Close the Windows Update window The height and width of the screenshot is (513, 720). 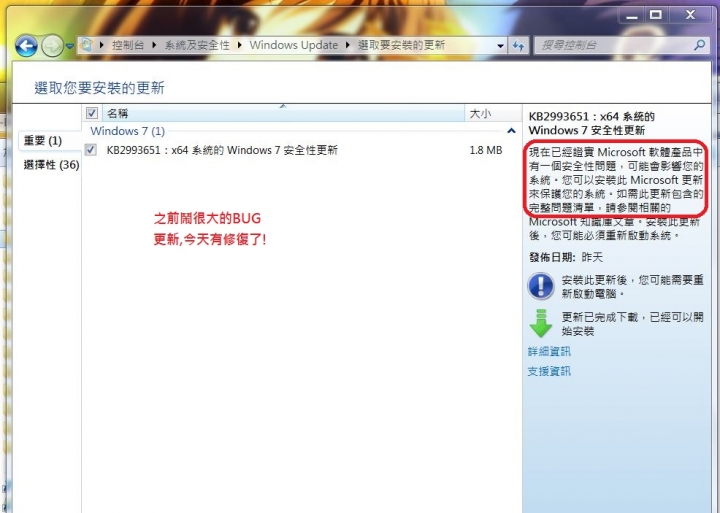tap(690, 15)
